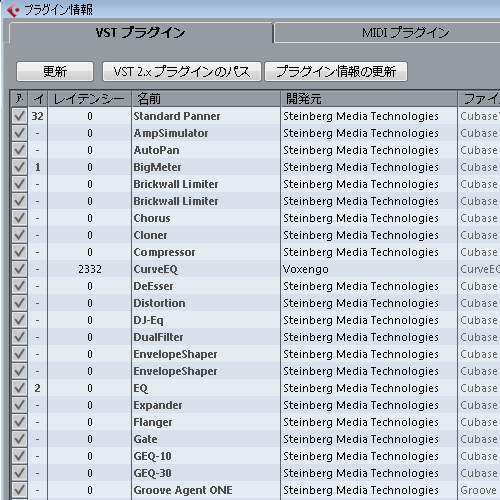Select the Expander plugin name
The width and height of the screenshot is (500, 500).
click(158, 405)
